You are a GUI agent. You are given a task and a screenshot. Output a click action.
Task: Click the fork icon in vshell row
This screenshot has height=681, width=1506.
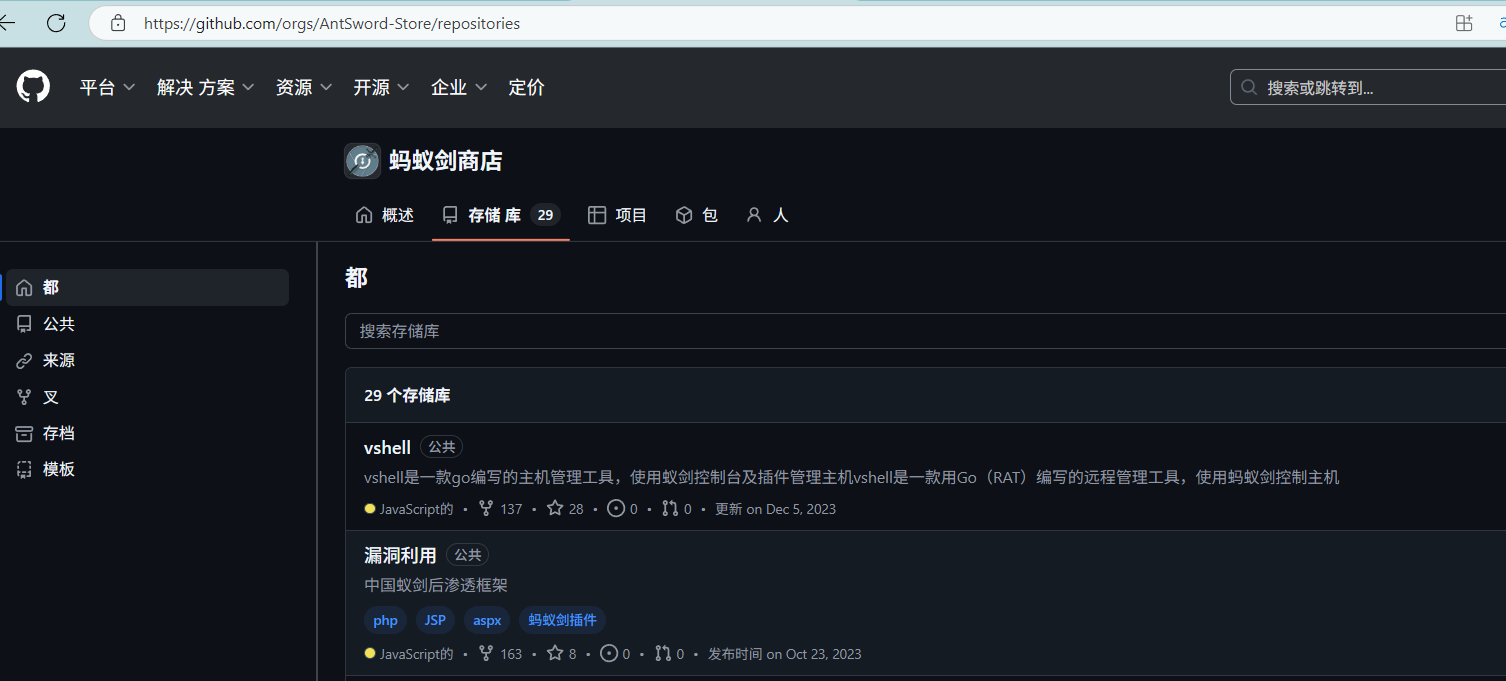[x=486, y=508]
